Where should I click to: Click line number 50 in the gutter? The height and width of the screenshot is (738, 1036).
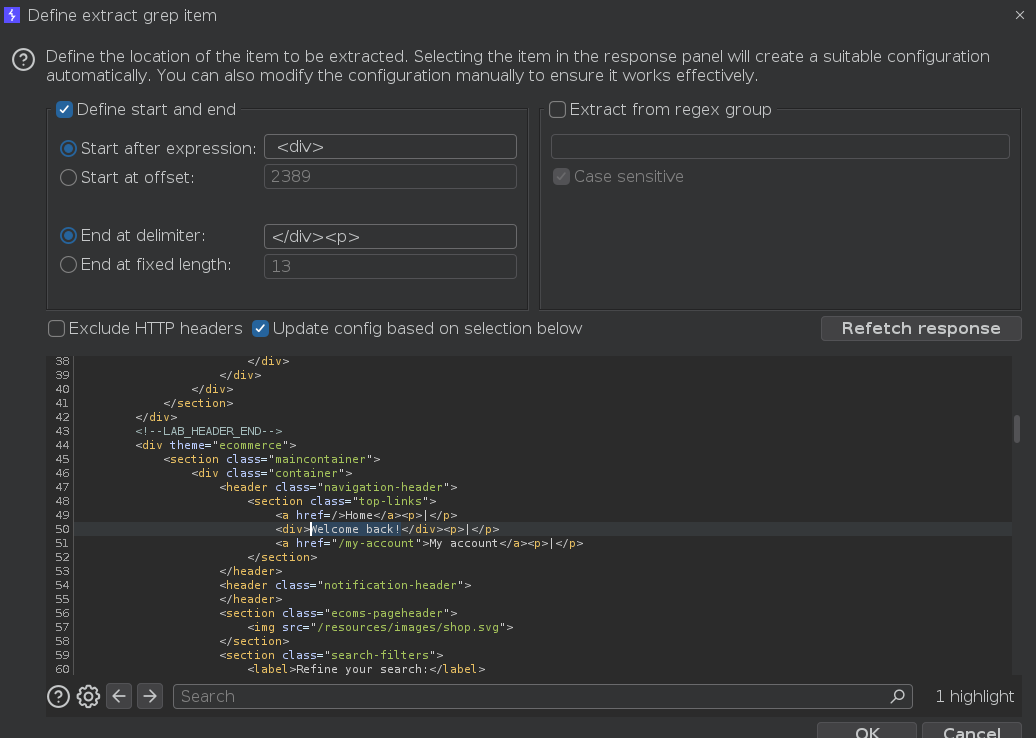coord(62,529)
